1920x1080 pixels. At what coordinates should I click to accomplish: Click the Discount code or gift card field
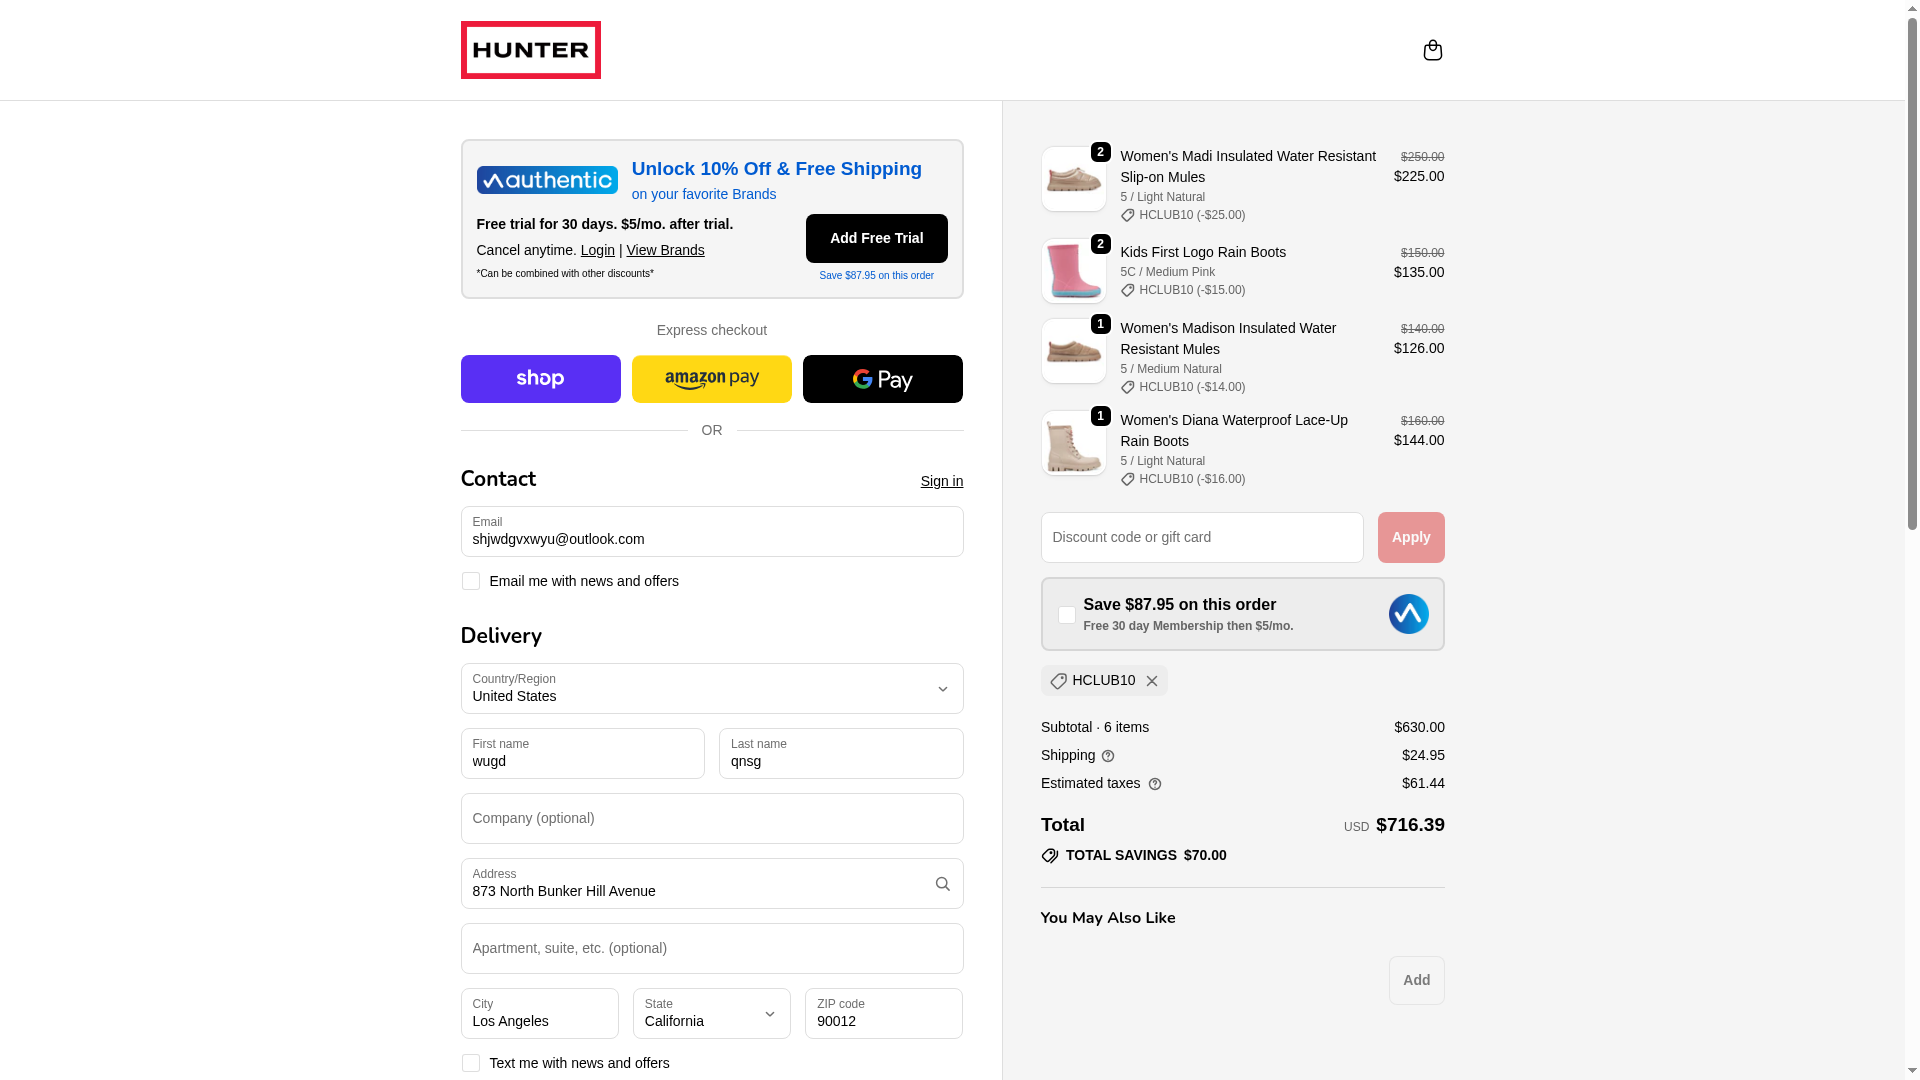[1201, 538]
